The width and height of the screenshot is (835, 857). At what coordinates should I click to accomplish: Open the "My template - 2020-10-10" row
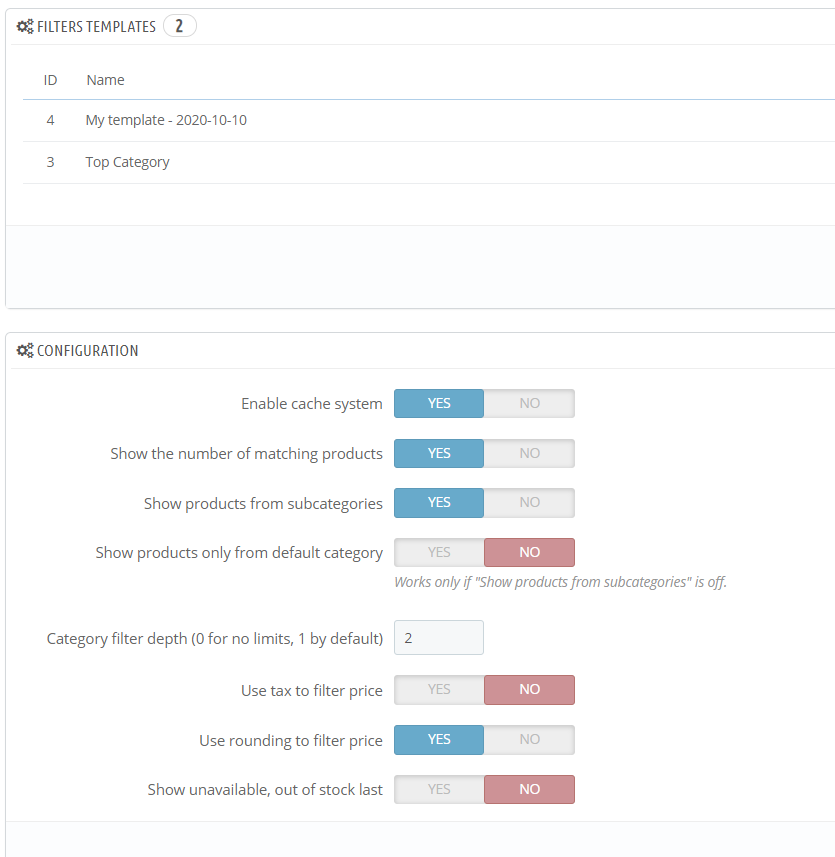[166, 120]
